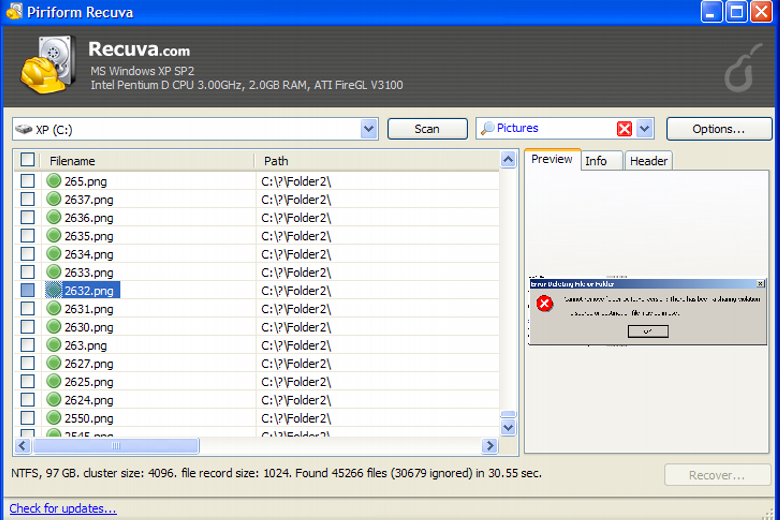Click the green status icon for 2635.png
The height and width of the screenshot is (520, 780).
click(x=53, y=235)
